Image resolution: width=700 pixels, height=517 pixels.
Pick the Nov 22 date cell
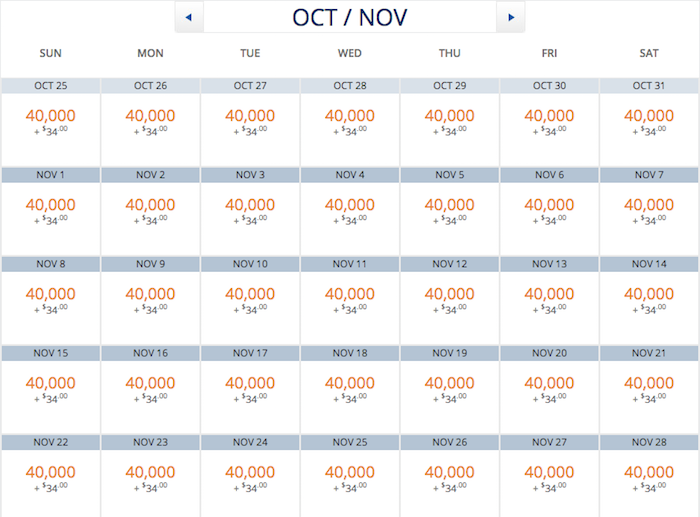[50, 476]
